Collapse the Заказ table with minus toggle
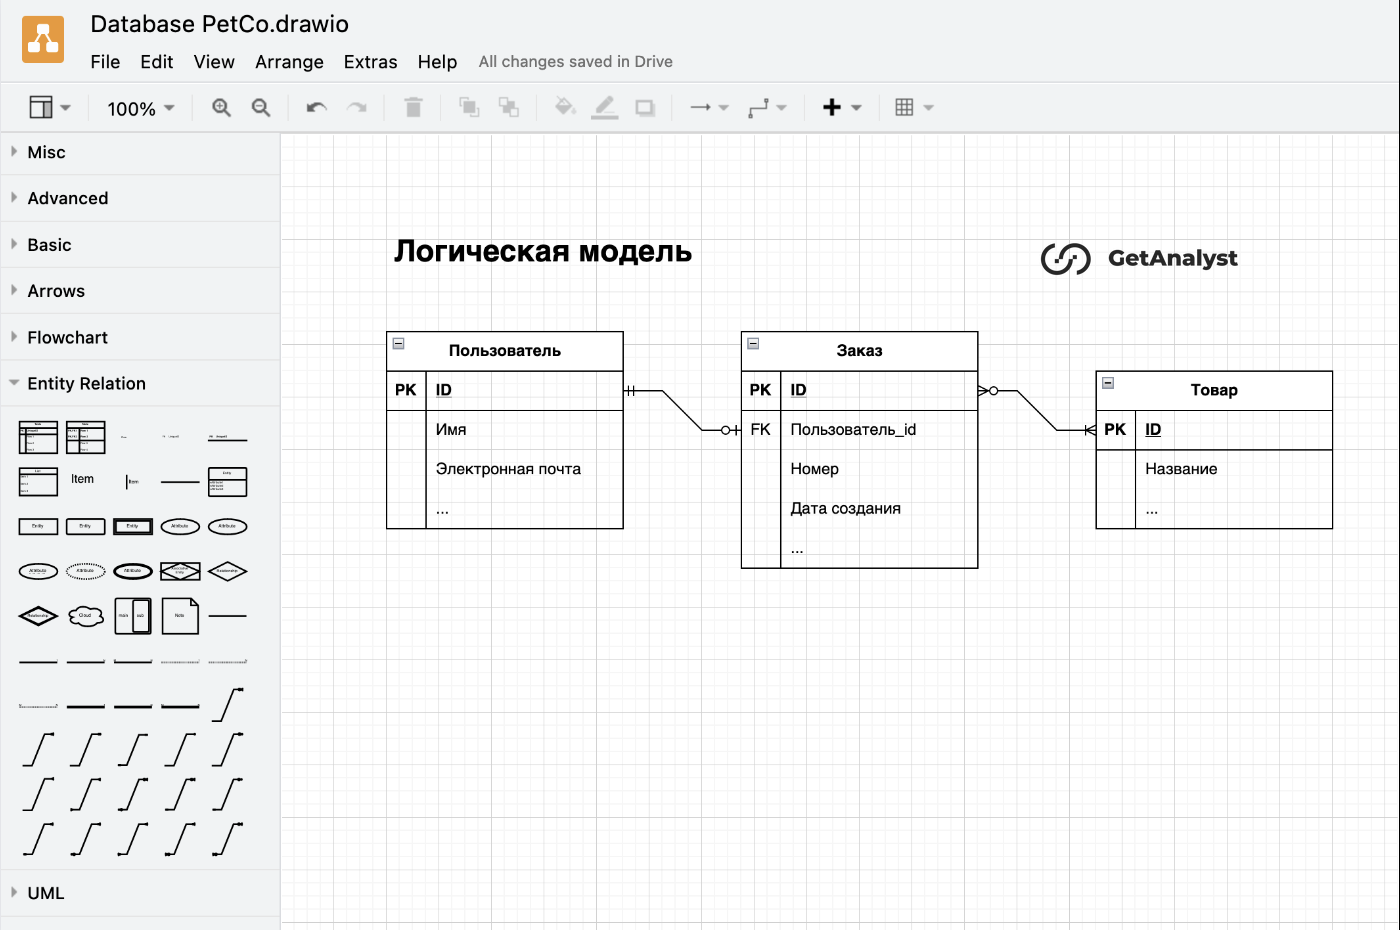 click(753, 343)
